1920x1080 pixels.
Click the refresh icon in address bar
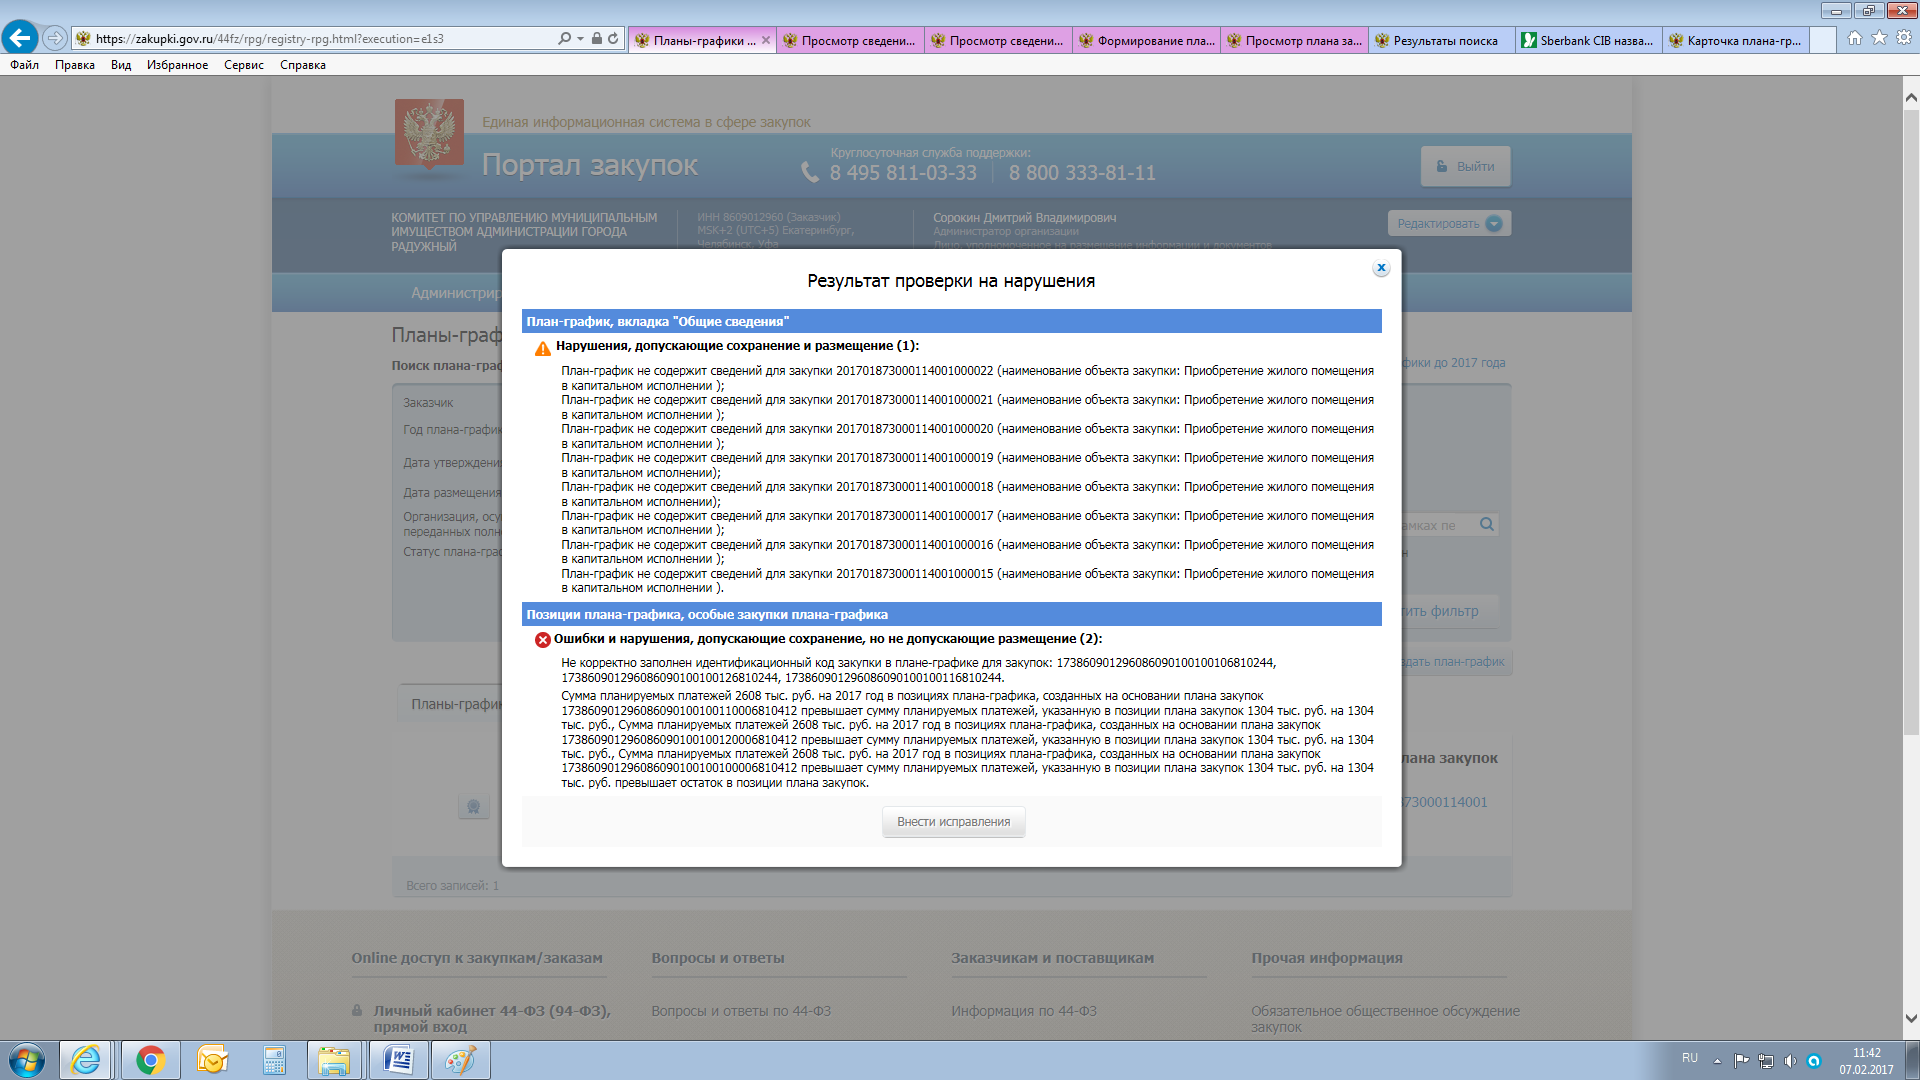[613, 38]
